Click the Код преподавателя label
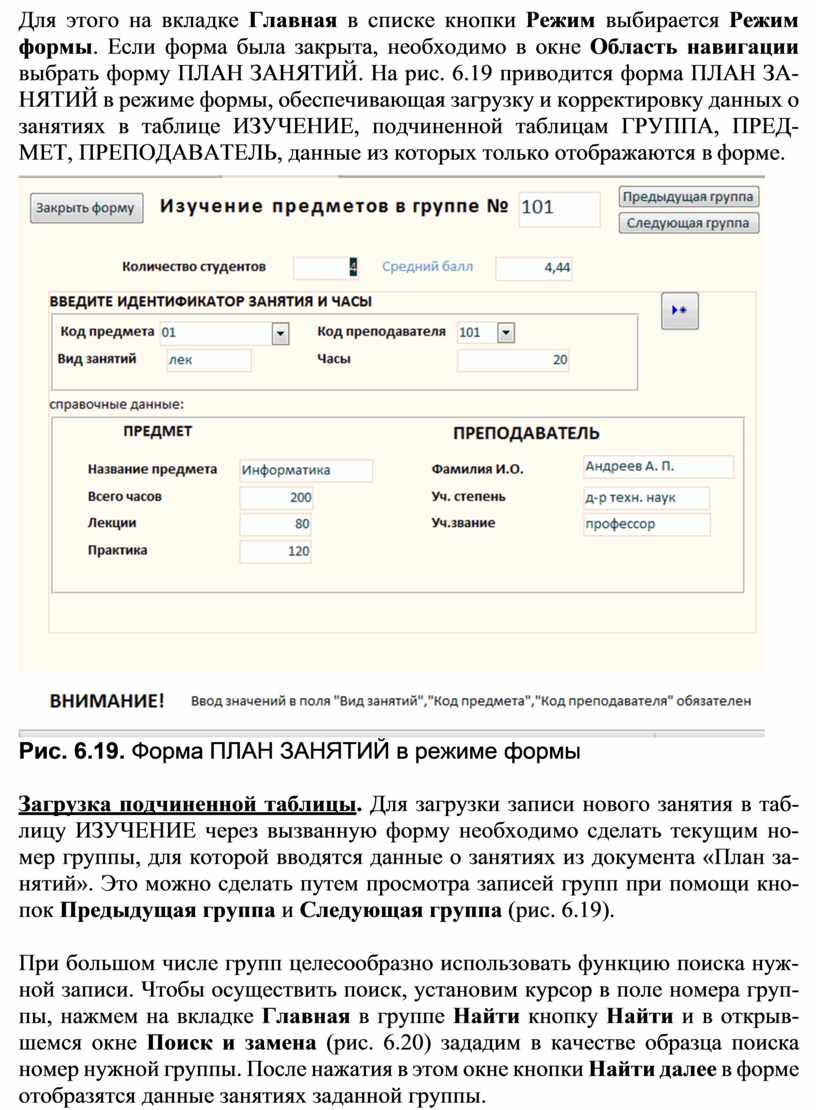The image size is (816, 1110). [x=381, y=331]
